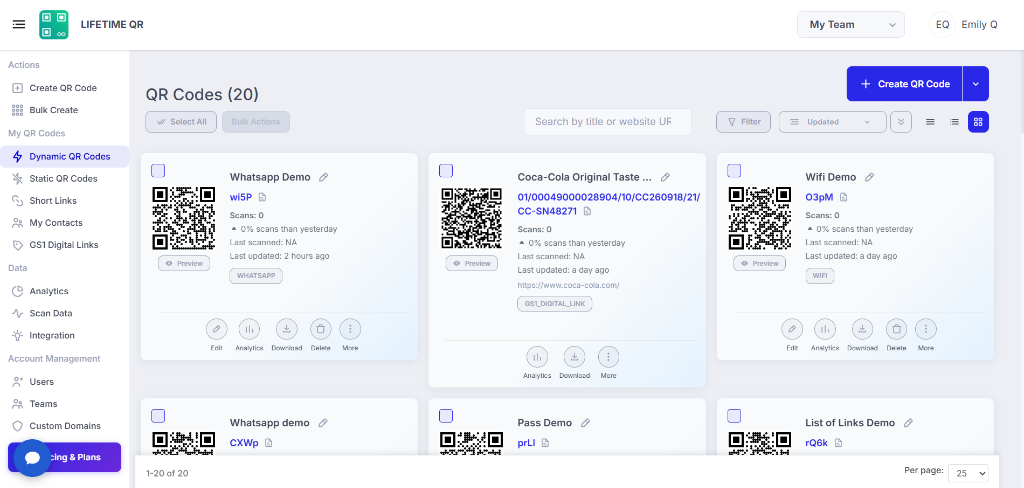
Task: Change Per page value dropdown
Action: click(x=968, y=474)
